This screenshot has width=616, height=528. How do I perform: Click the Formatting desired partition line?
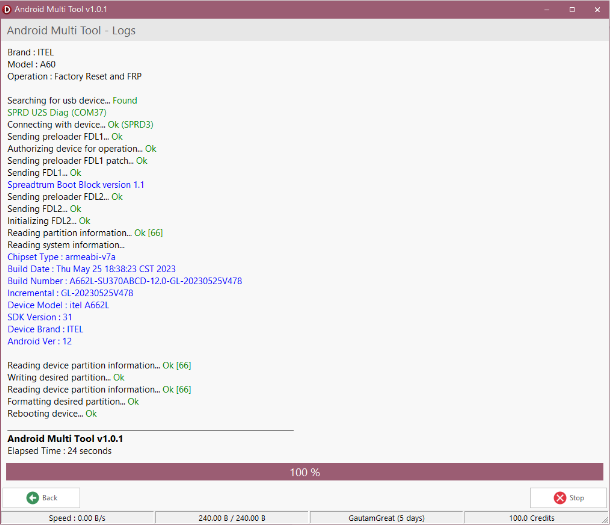click(x=73, y=404)
